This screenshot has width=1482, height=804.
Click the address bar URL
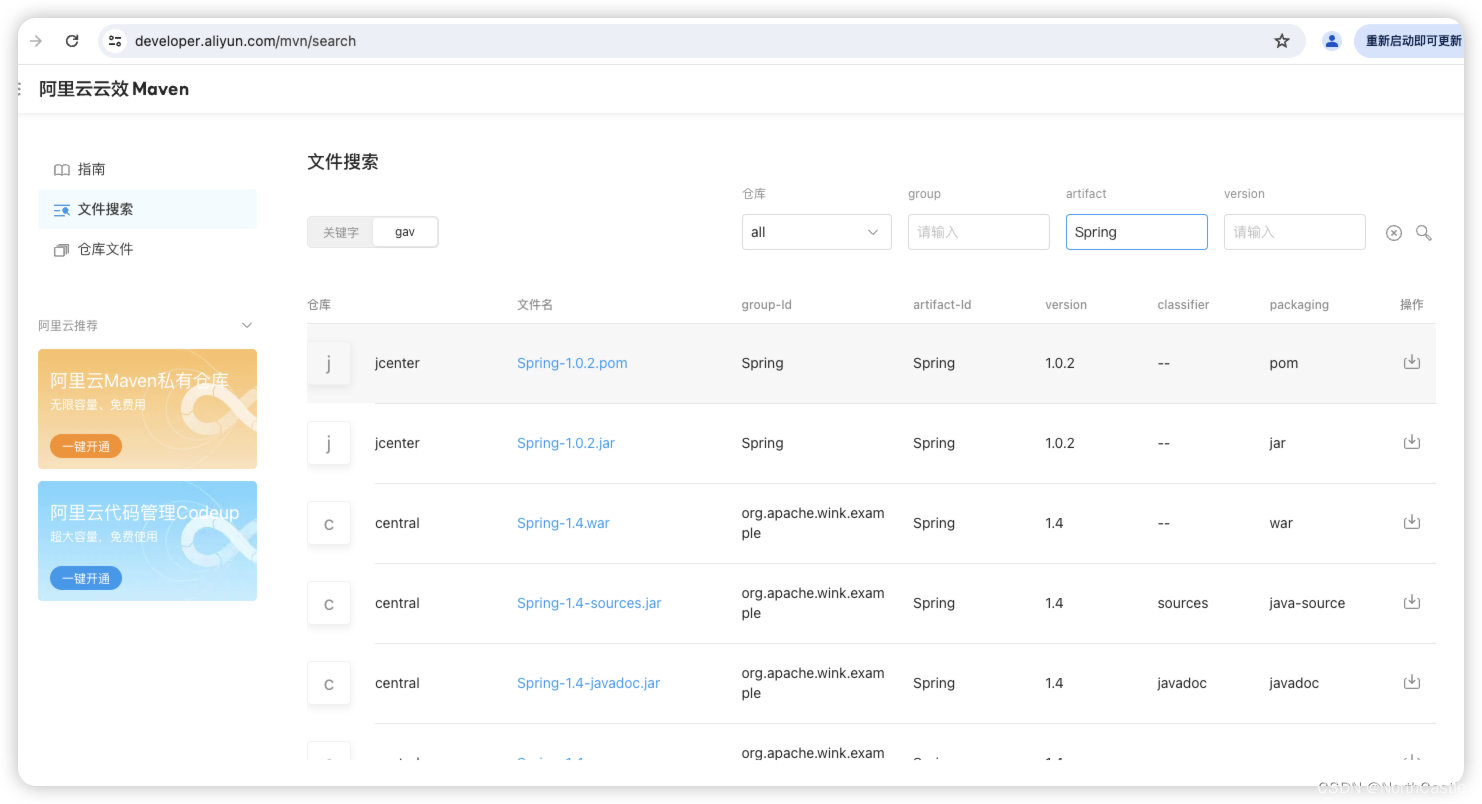click(245, 41)
